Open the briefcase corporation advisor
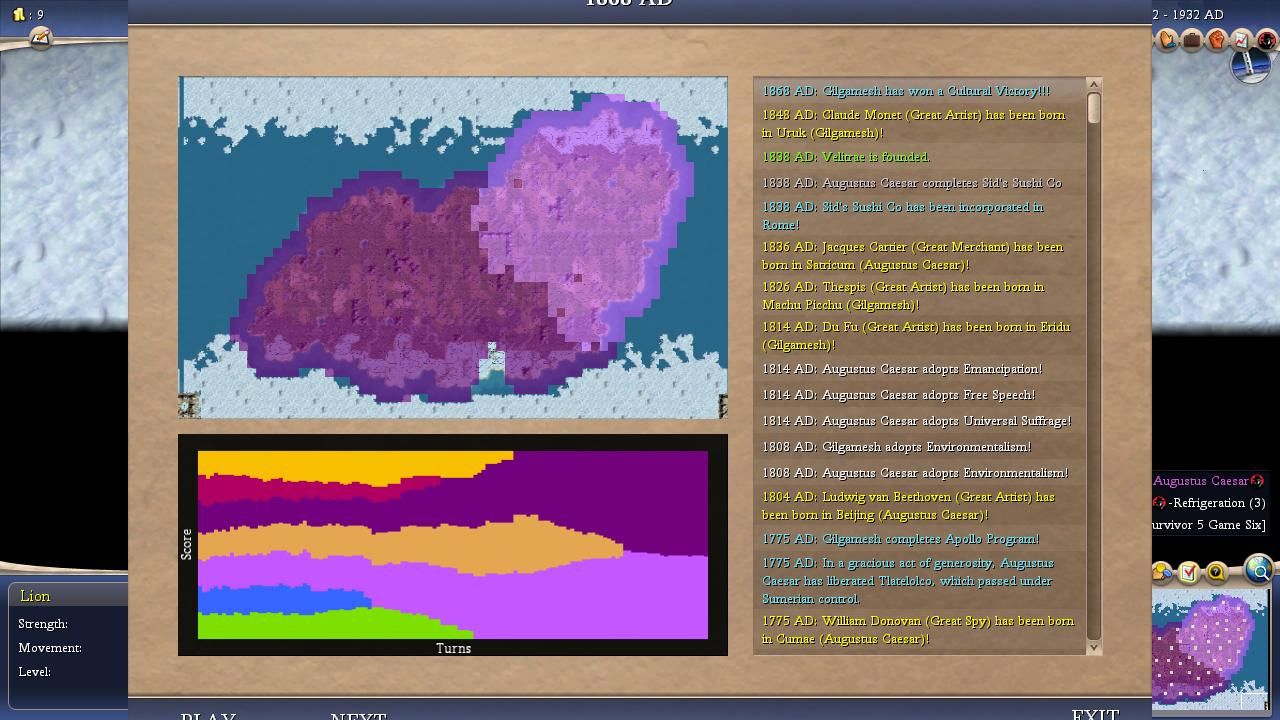This screenshot has width=1280, height=720. click(x=1192, y=40)
